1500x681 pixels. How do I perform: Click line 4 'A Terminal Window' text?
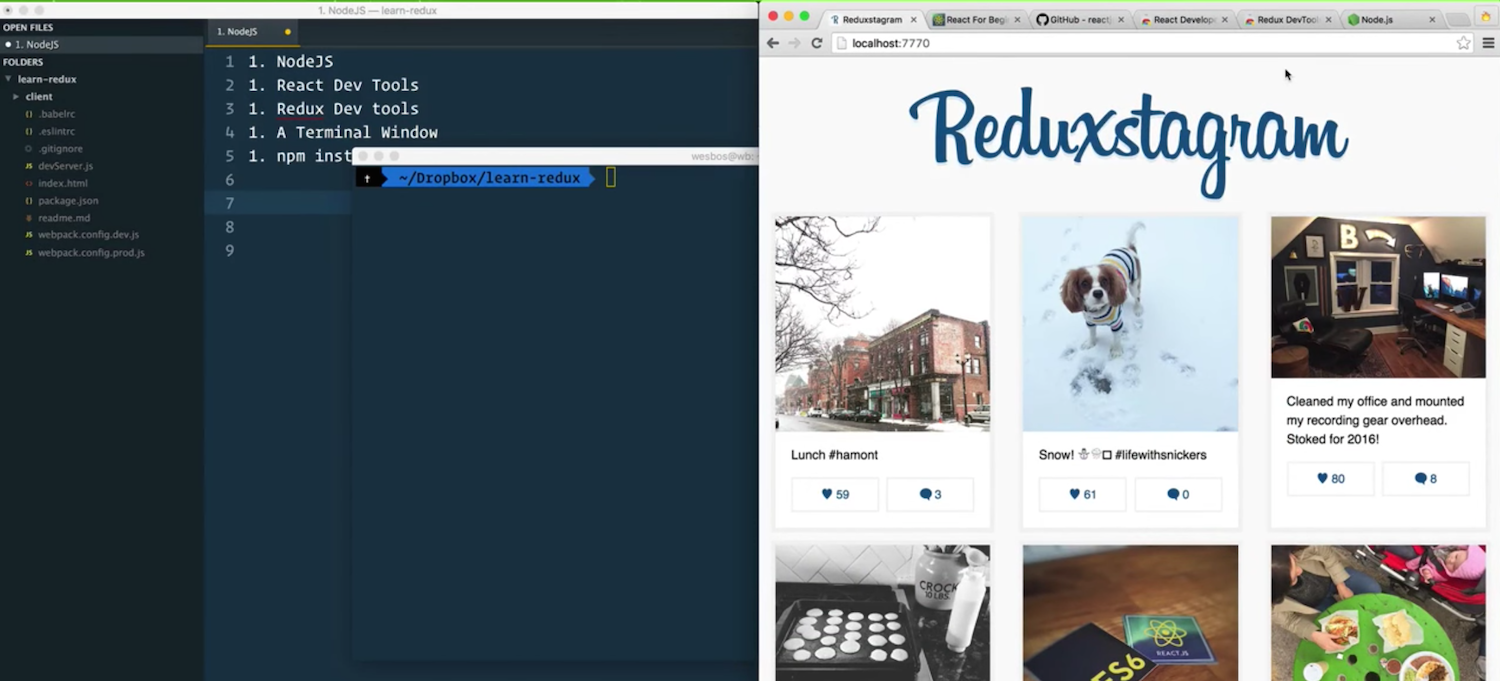[x=357, y=132]
